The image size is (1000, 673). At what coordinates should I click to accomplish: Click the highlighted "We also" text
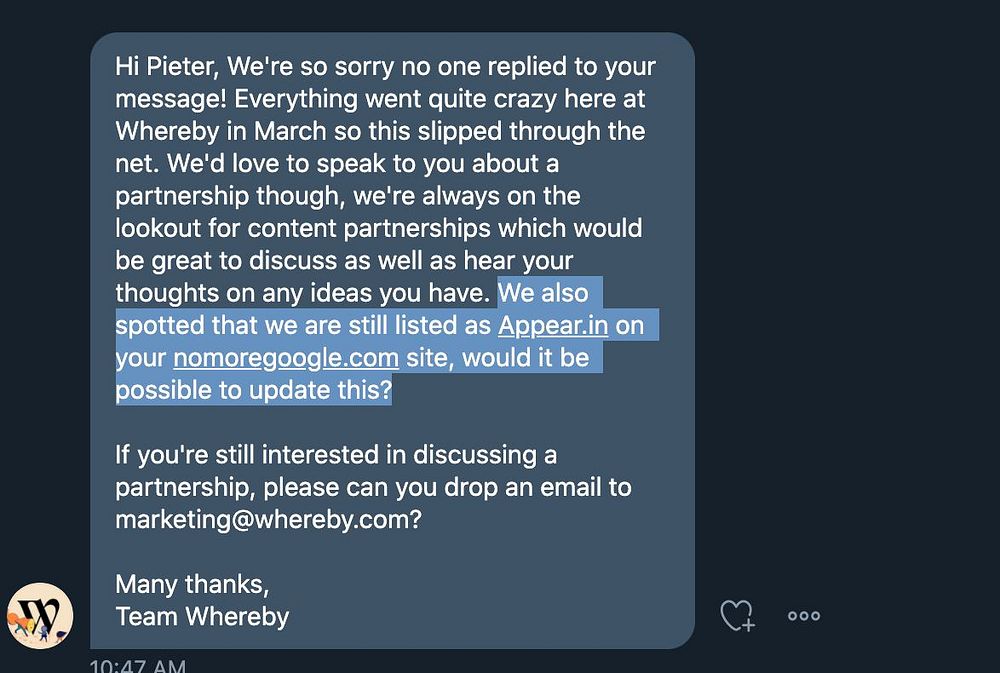[x=543, y=293]
